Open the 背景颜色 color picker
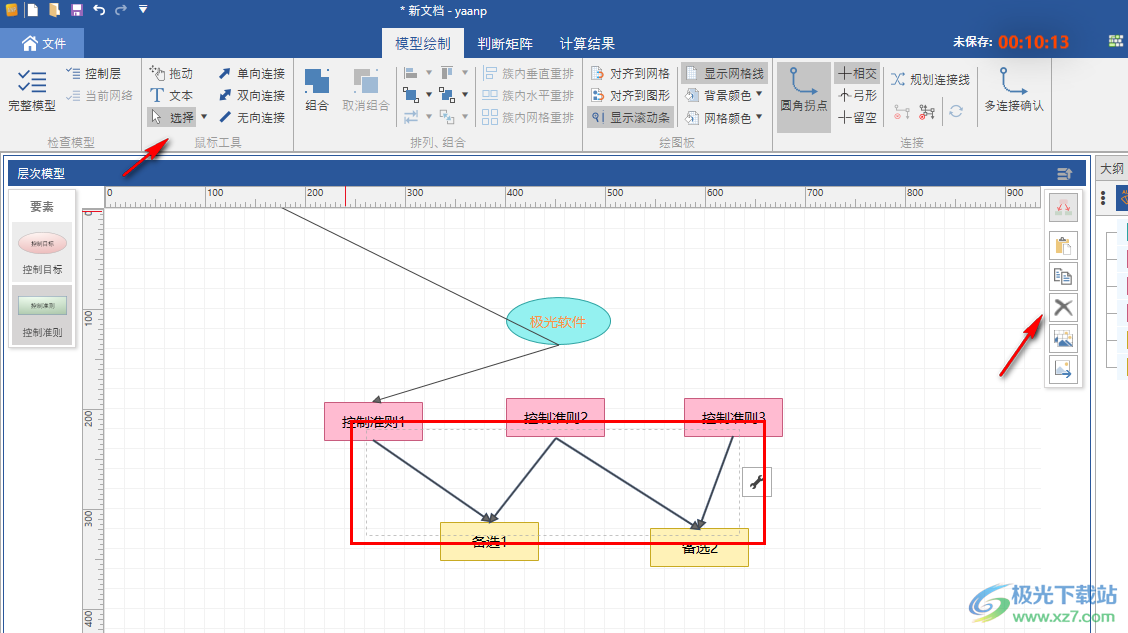1128x633 pixels. click(723, 95)
